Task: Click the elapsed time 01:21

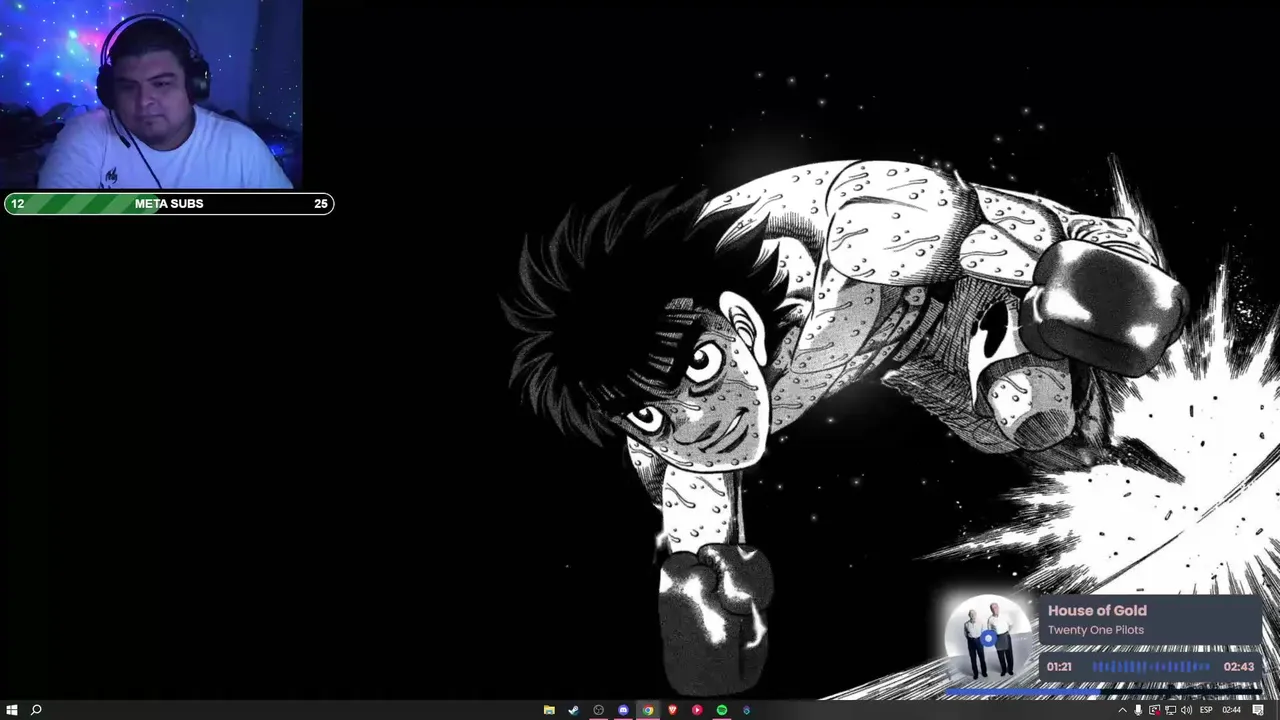Action: coord(1059,667)
